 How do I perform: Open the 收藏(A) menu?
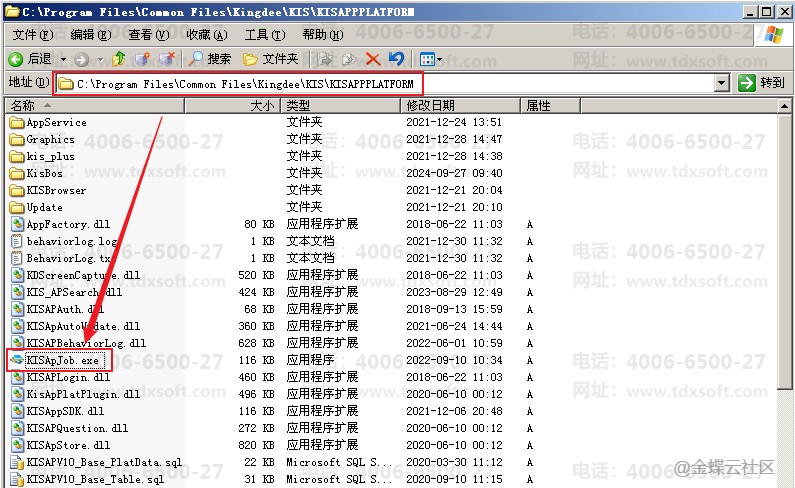(207, 34)
